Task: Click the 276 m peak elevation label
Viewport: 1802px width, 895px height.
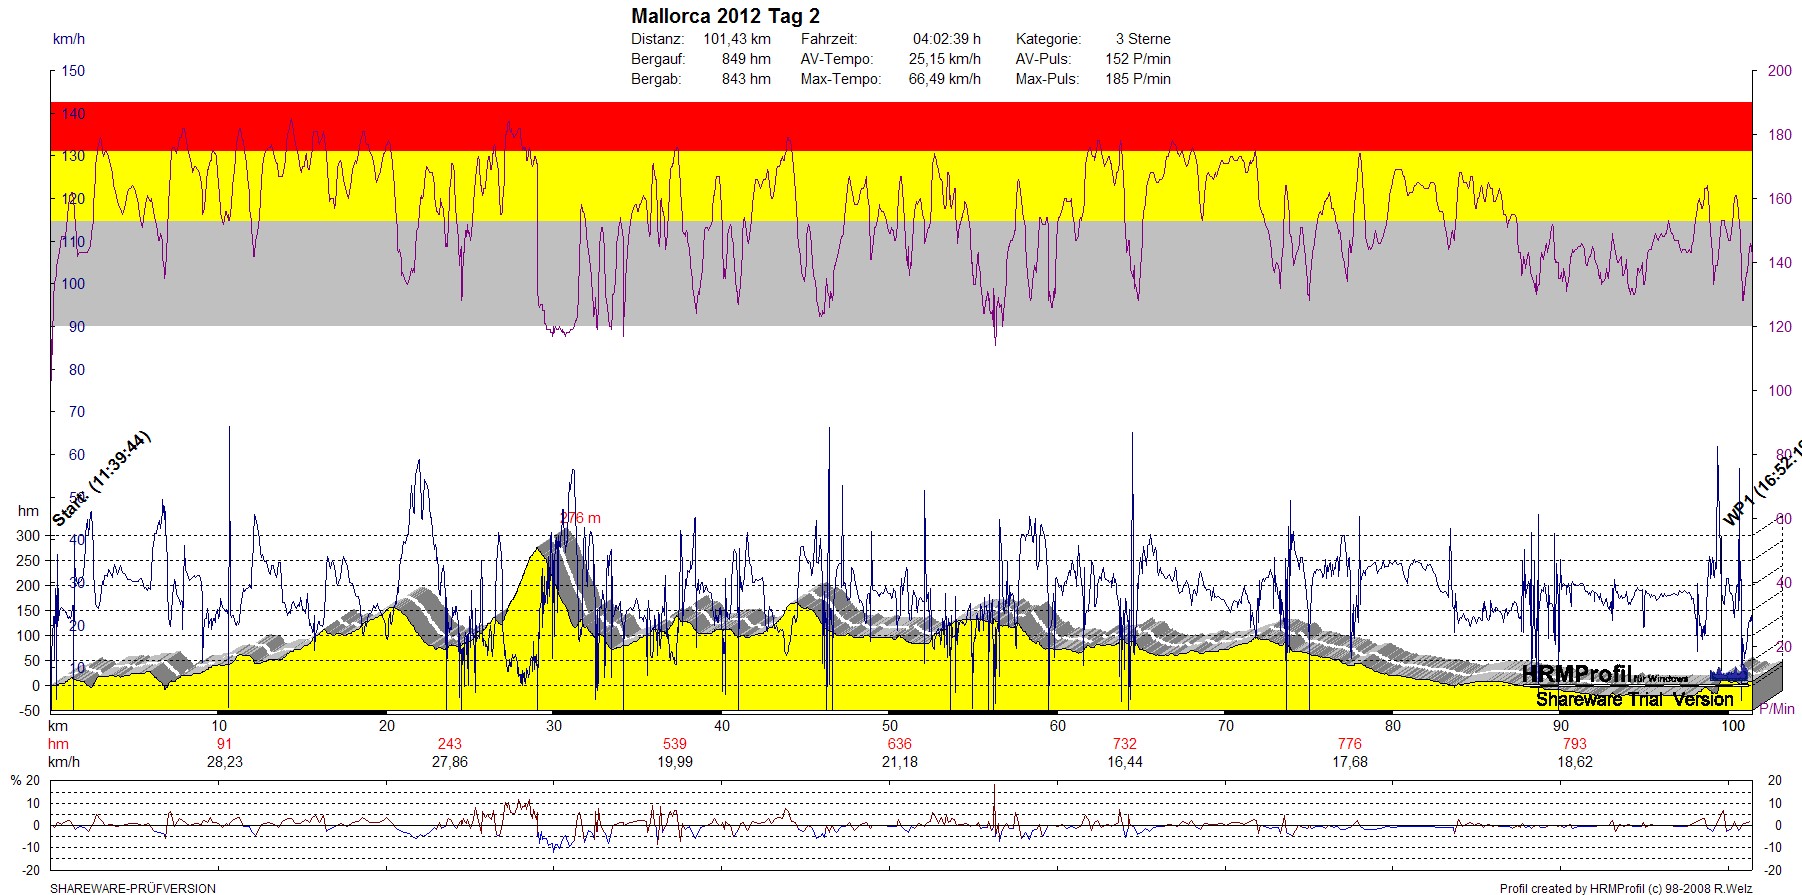Action: [581, 518]
